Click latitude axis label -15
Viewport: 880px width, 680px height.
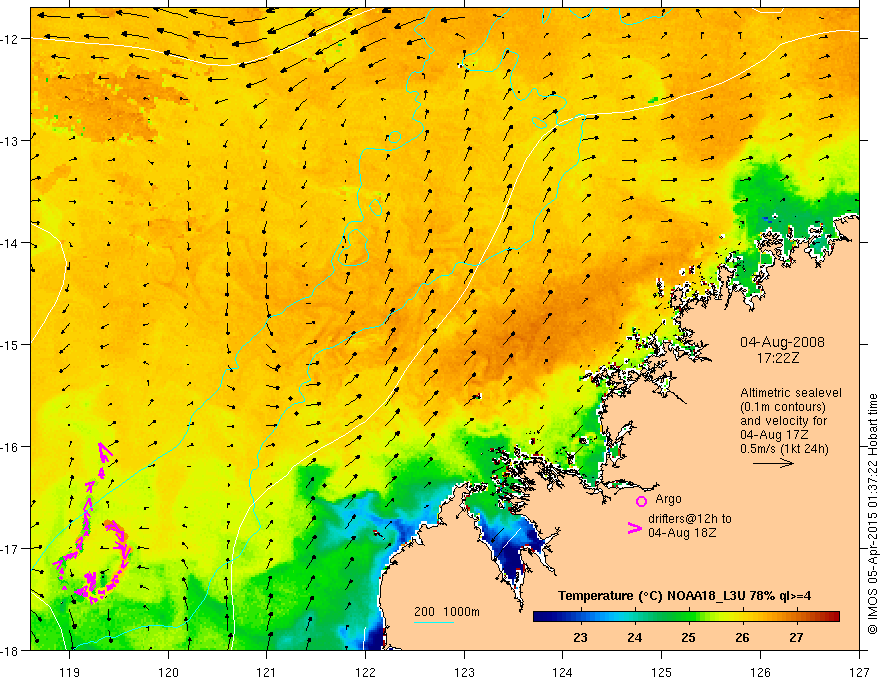[x=11, y=344]
